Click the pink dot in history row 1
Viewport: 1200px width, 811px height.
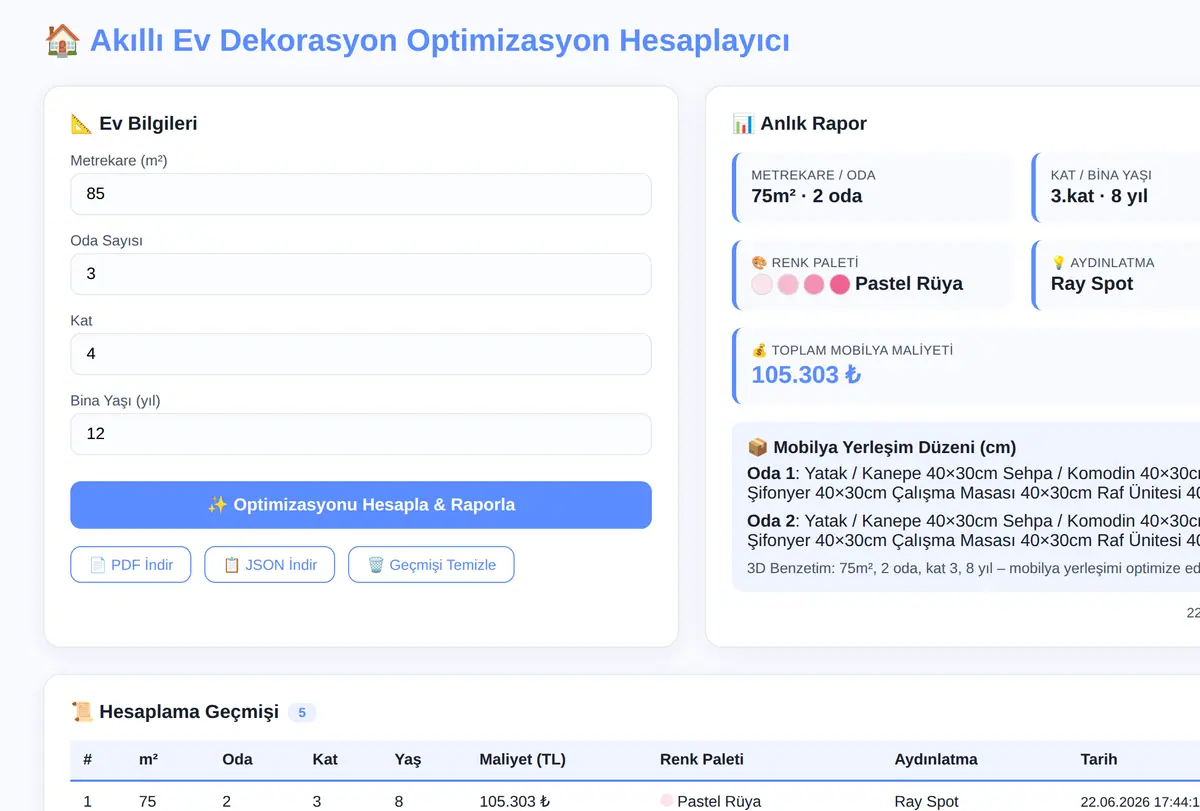(667, 801)
